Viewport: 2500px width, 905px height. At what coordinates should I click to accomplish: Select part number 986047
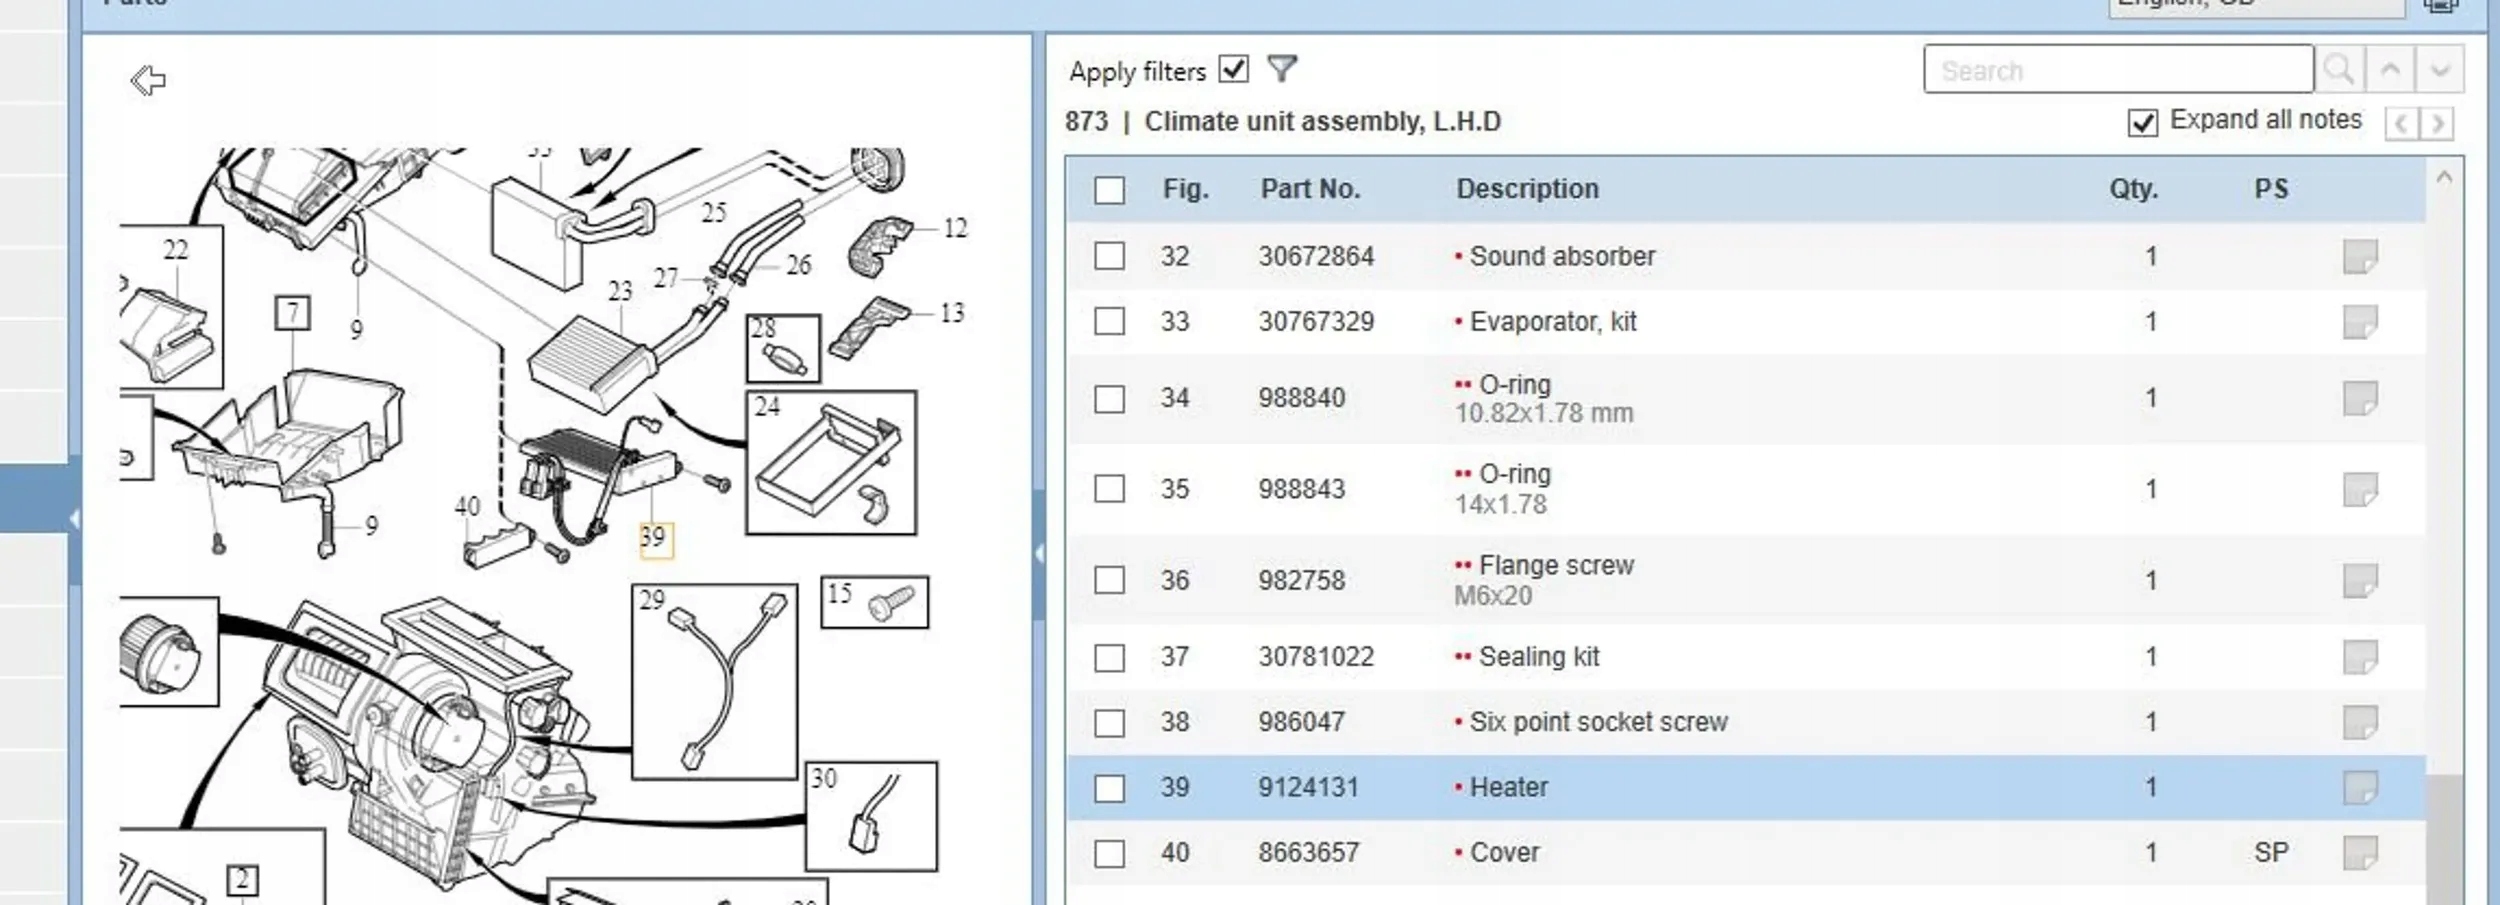[1301, 722]
